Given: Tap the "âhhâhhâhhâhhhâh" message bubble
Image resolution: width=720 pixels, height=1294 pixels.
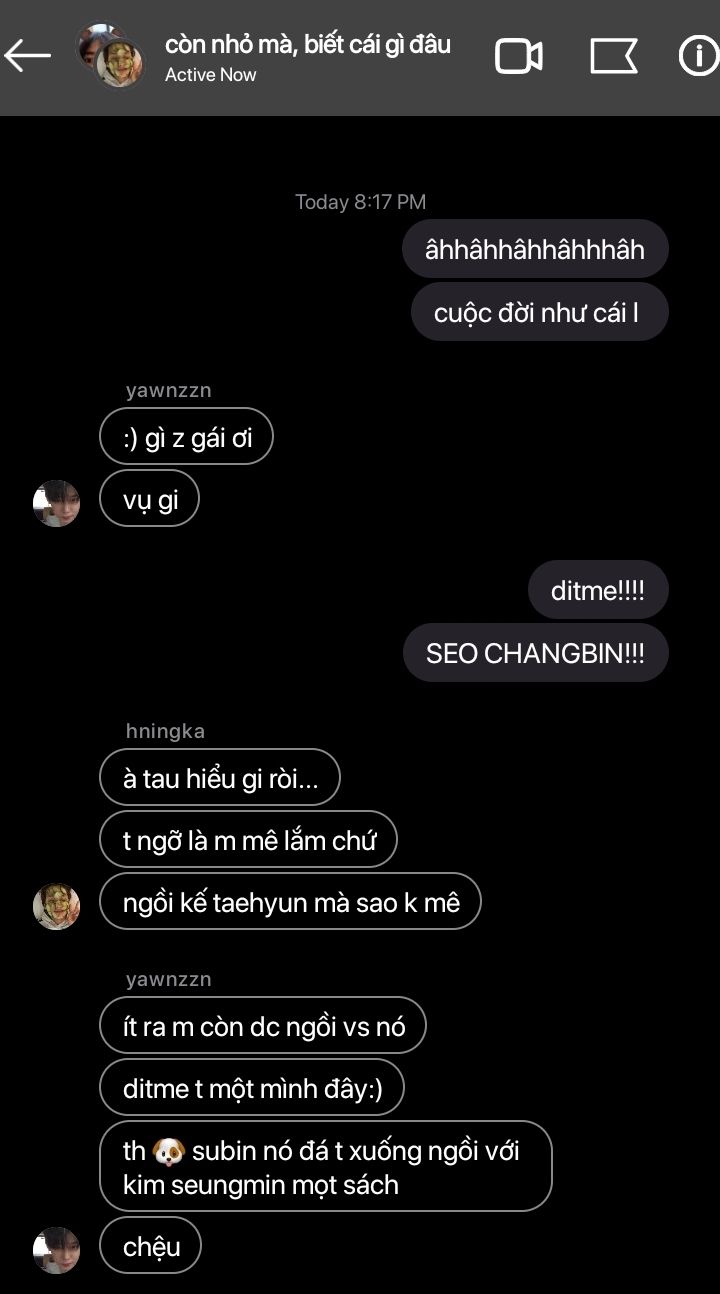Looking at the screenshot, I should (x=535, y=249).
